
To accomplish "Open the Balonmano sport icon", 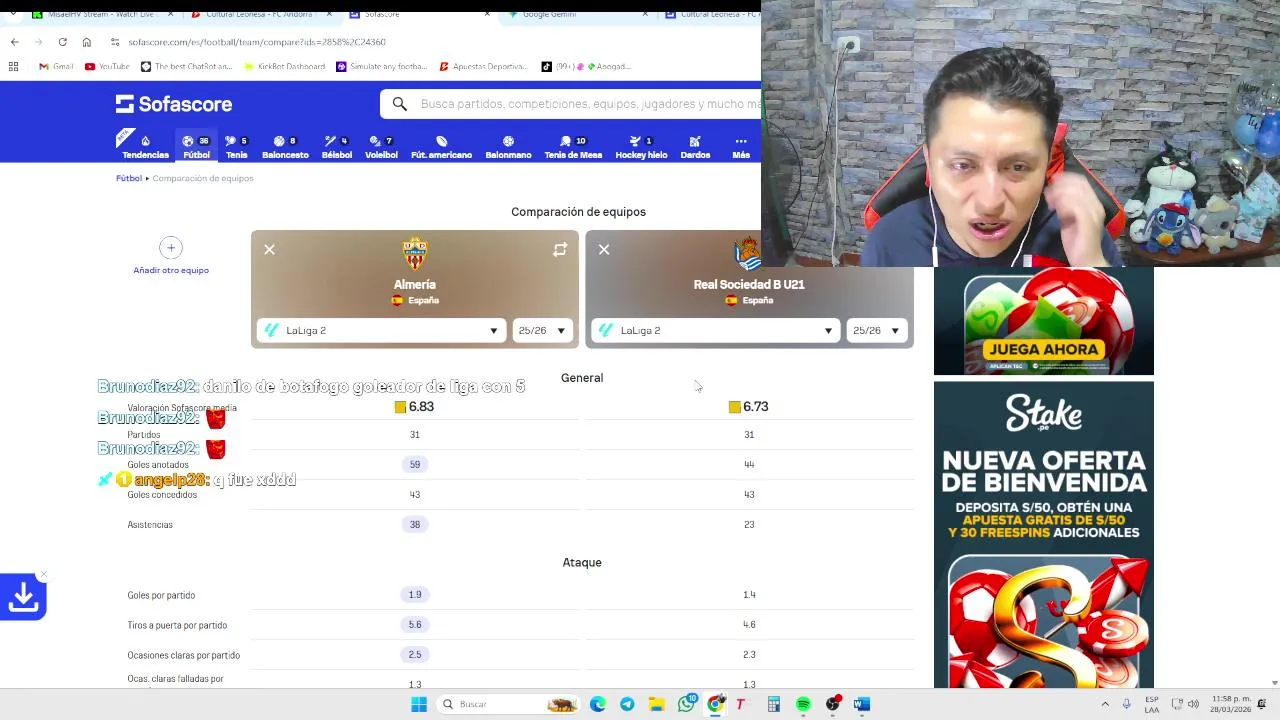I will tap(508, 147).
